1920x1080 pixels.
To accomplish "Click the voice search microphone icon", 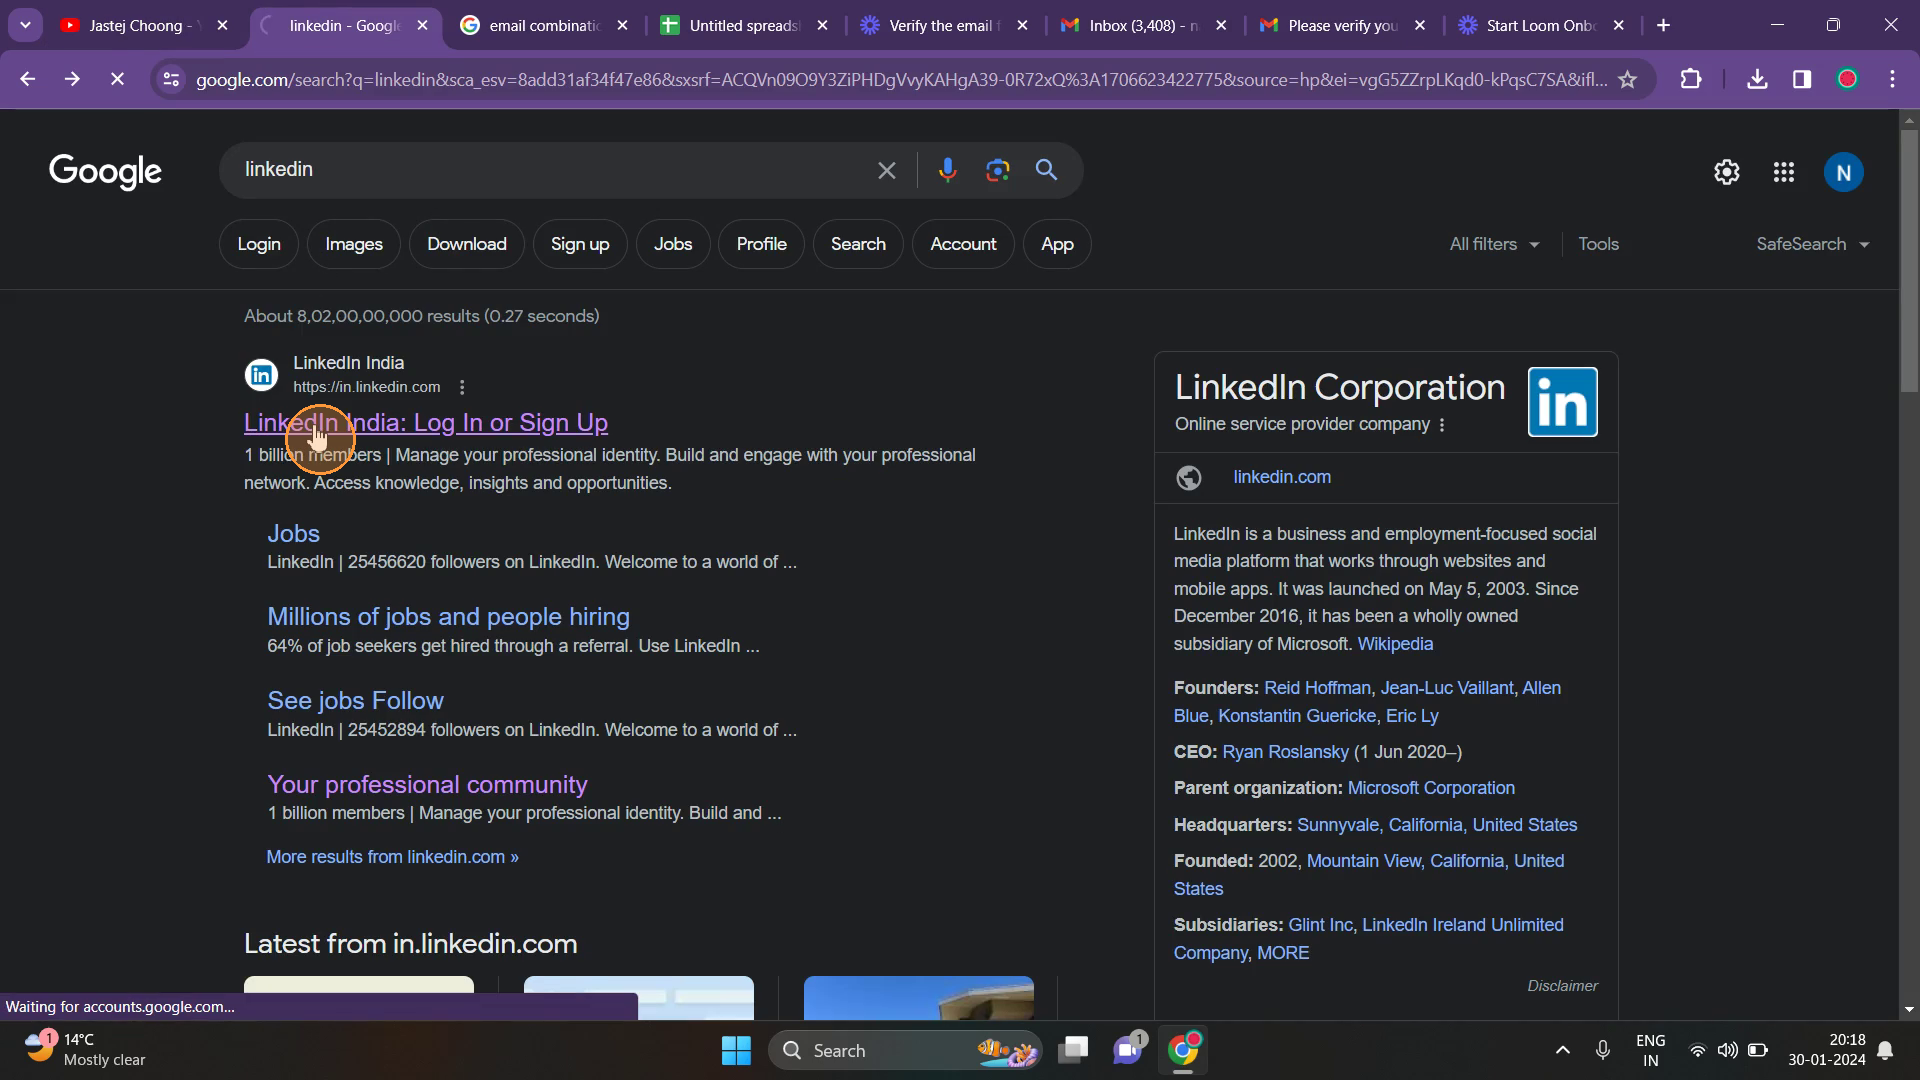I will click(947, 170).
